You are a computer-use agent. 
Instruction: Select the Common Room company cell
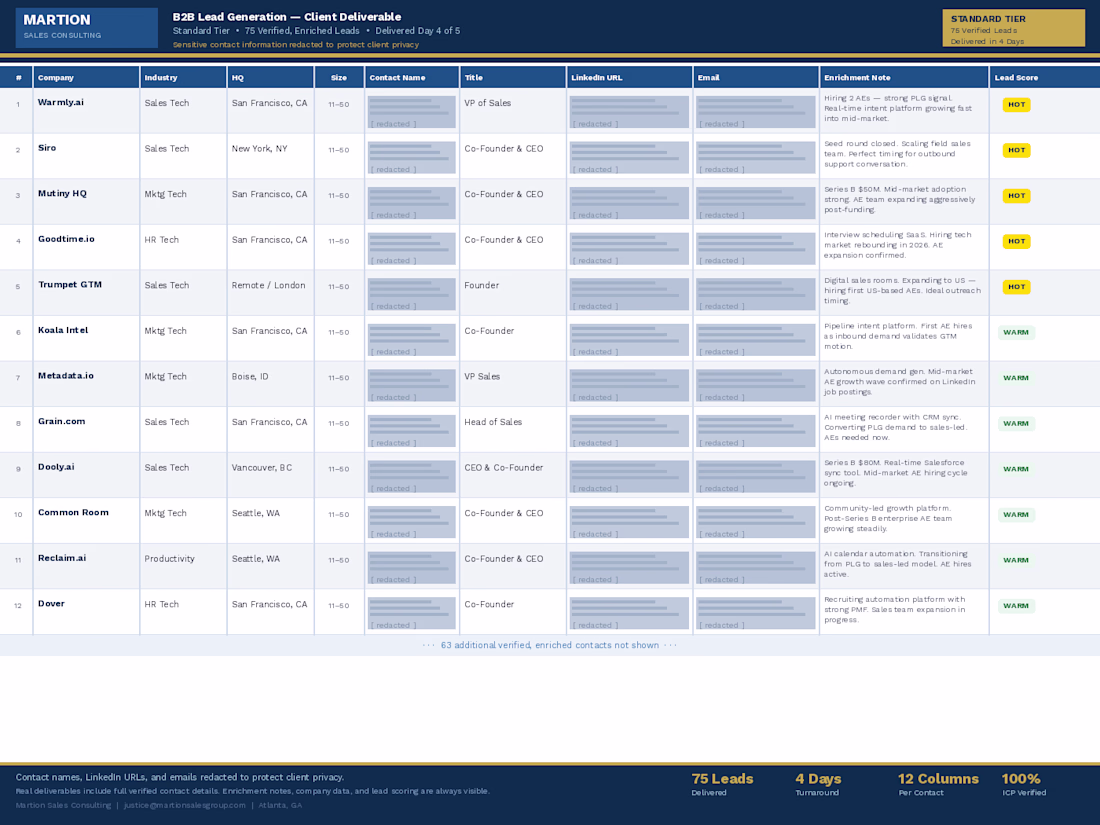click(86, 521)
